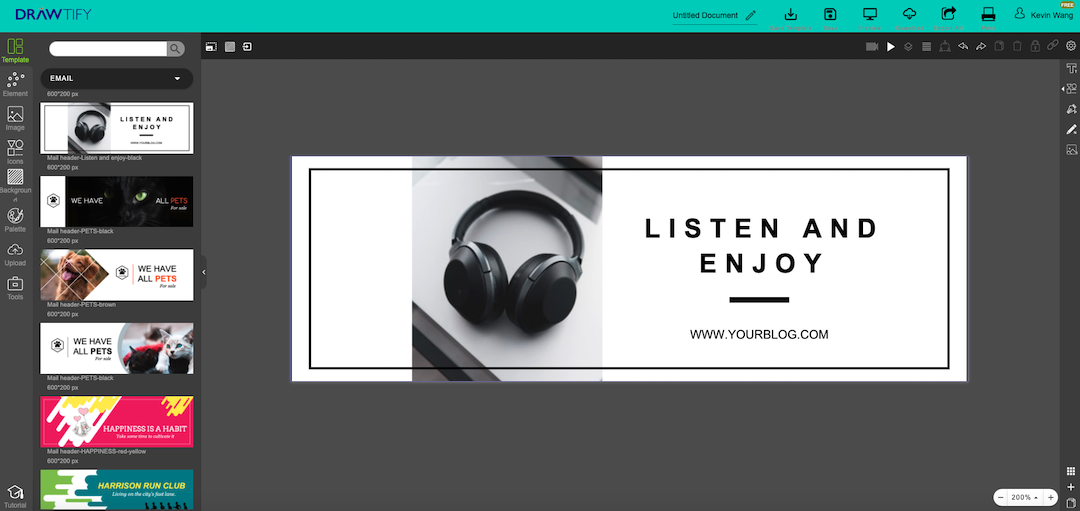Select the black divider bar on canvas
Viewport: 1080px width, 511px height.
click(759, 300)
